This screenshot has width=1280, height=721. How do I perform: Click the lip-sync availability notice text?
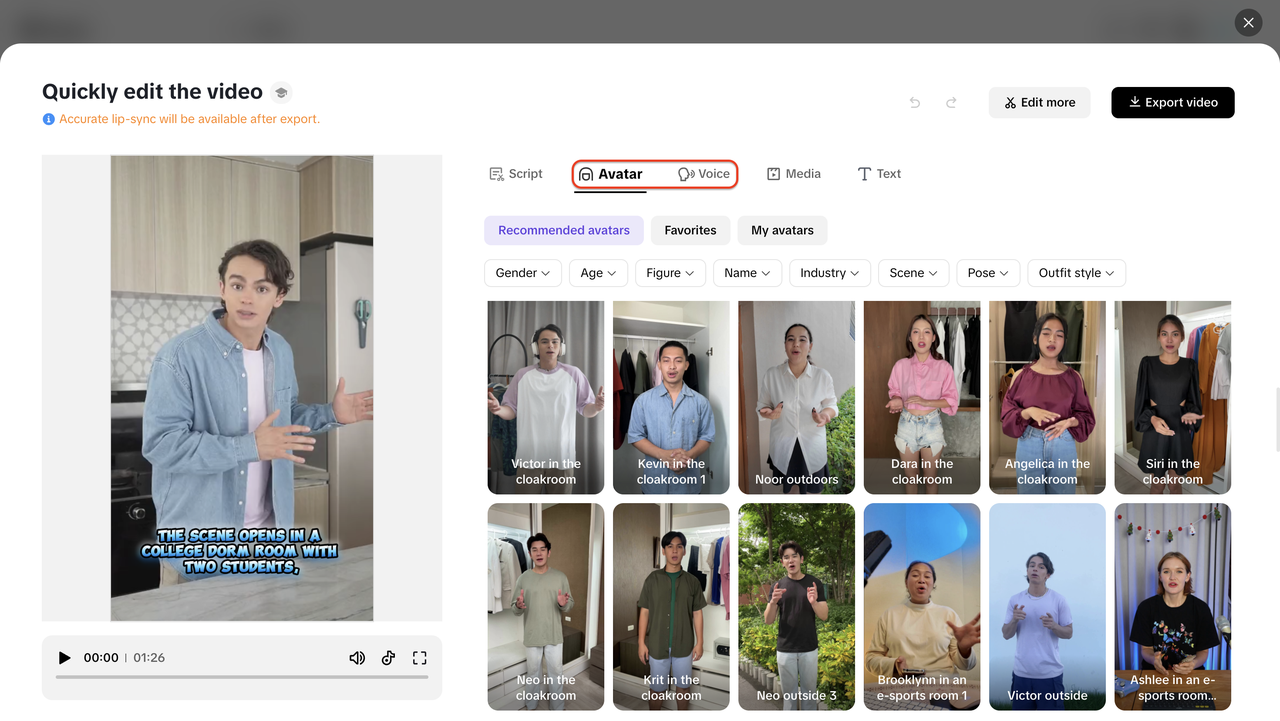point(190,119)
